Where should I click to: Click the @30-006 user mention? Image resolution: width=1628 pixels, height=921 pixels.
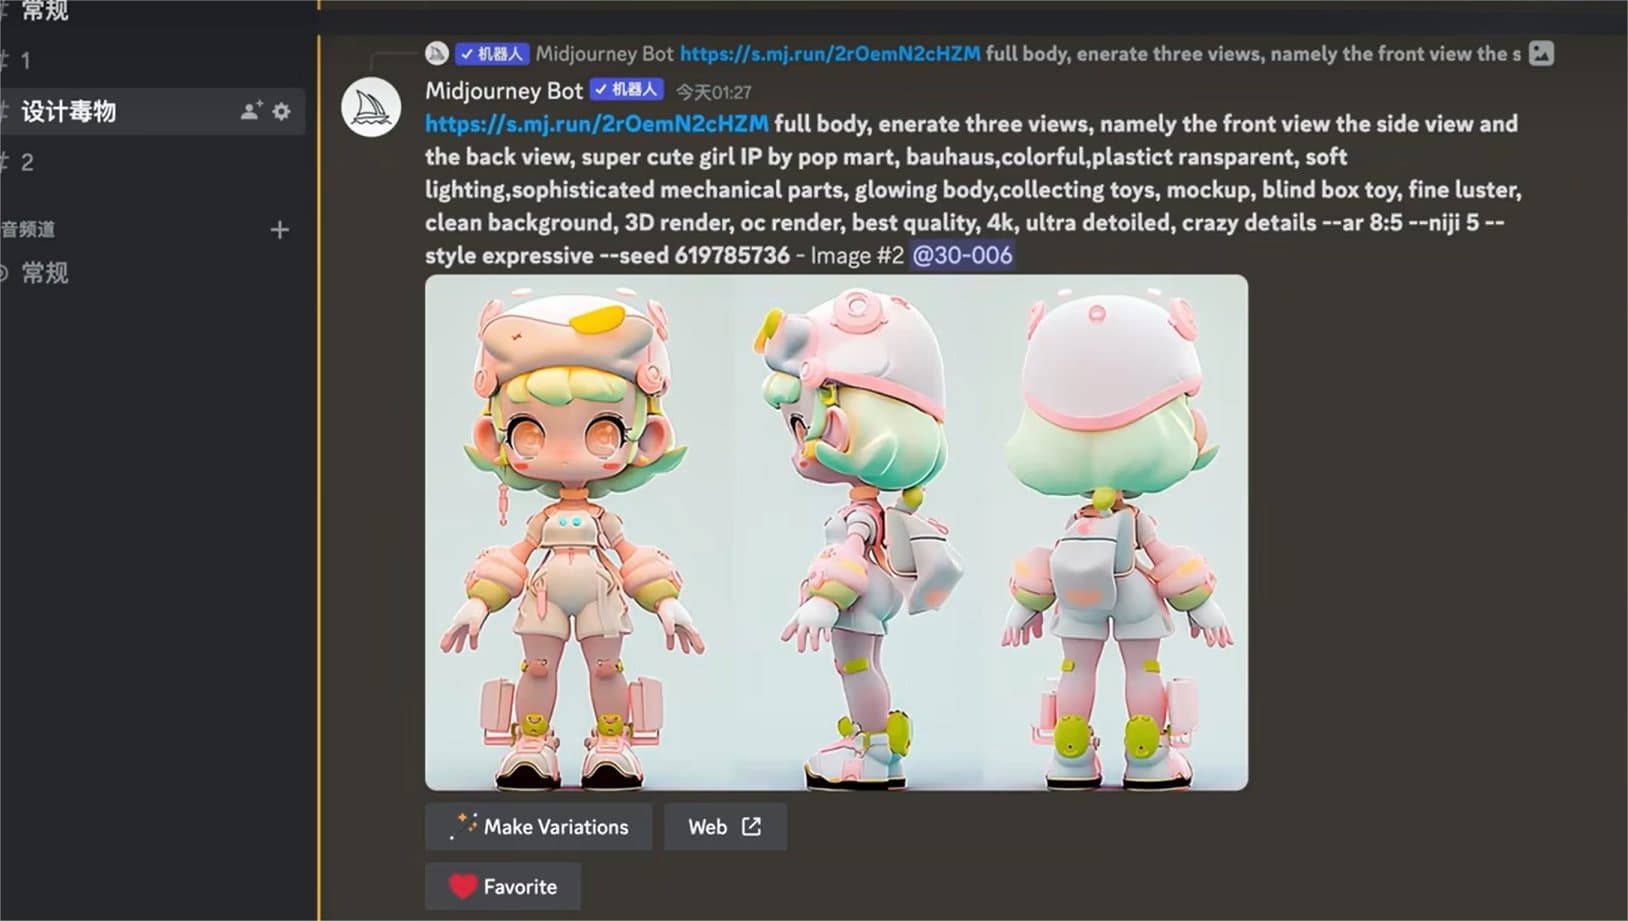(962, 256)
